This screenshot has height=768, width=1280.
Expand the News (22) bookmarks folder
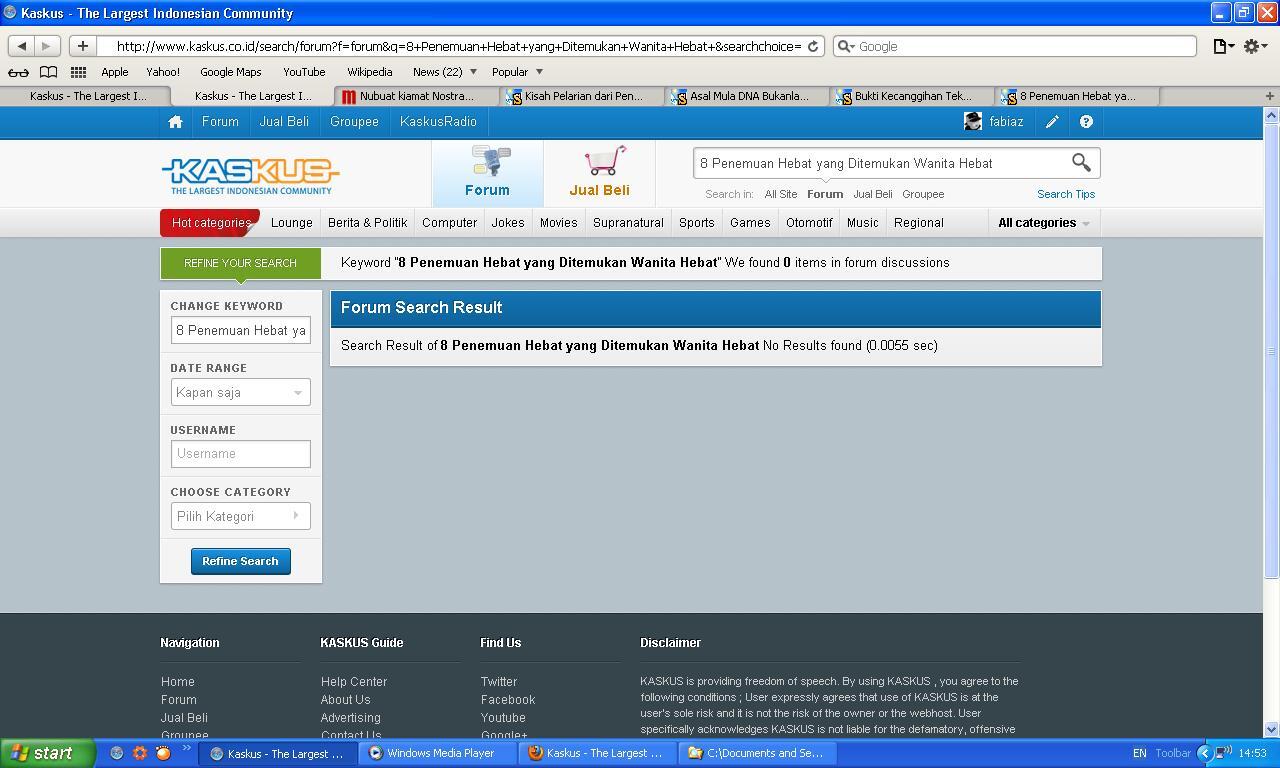pos(444,72)
